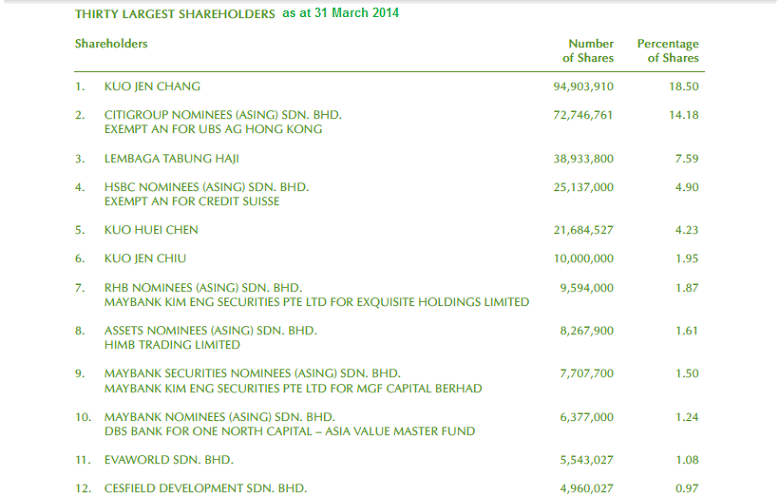Click share count 21,684,527
The image size is (779, 496).
pyautogui.click(x=584, y=231)
